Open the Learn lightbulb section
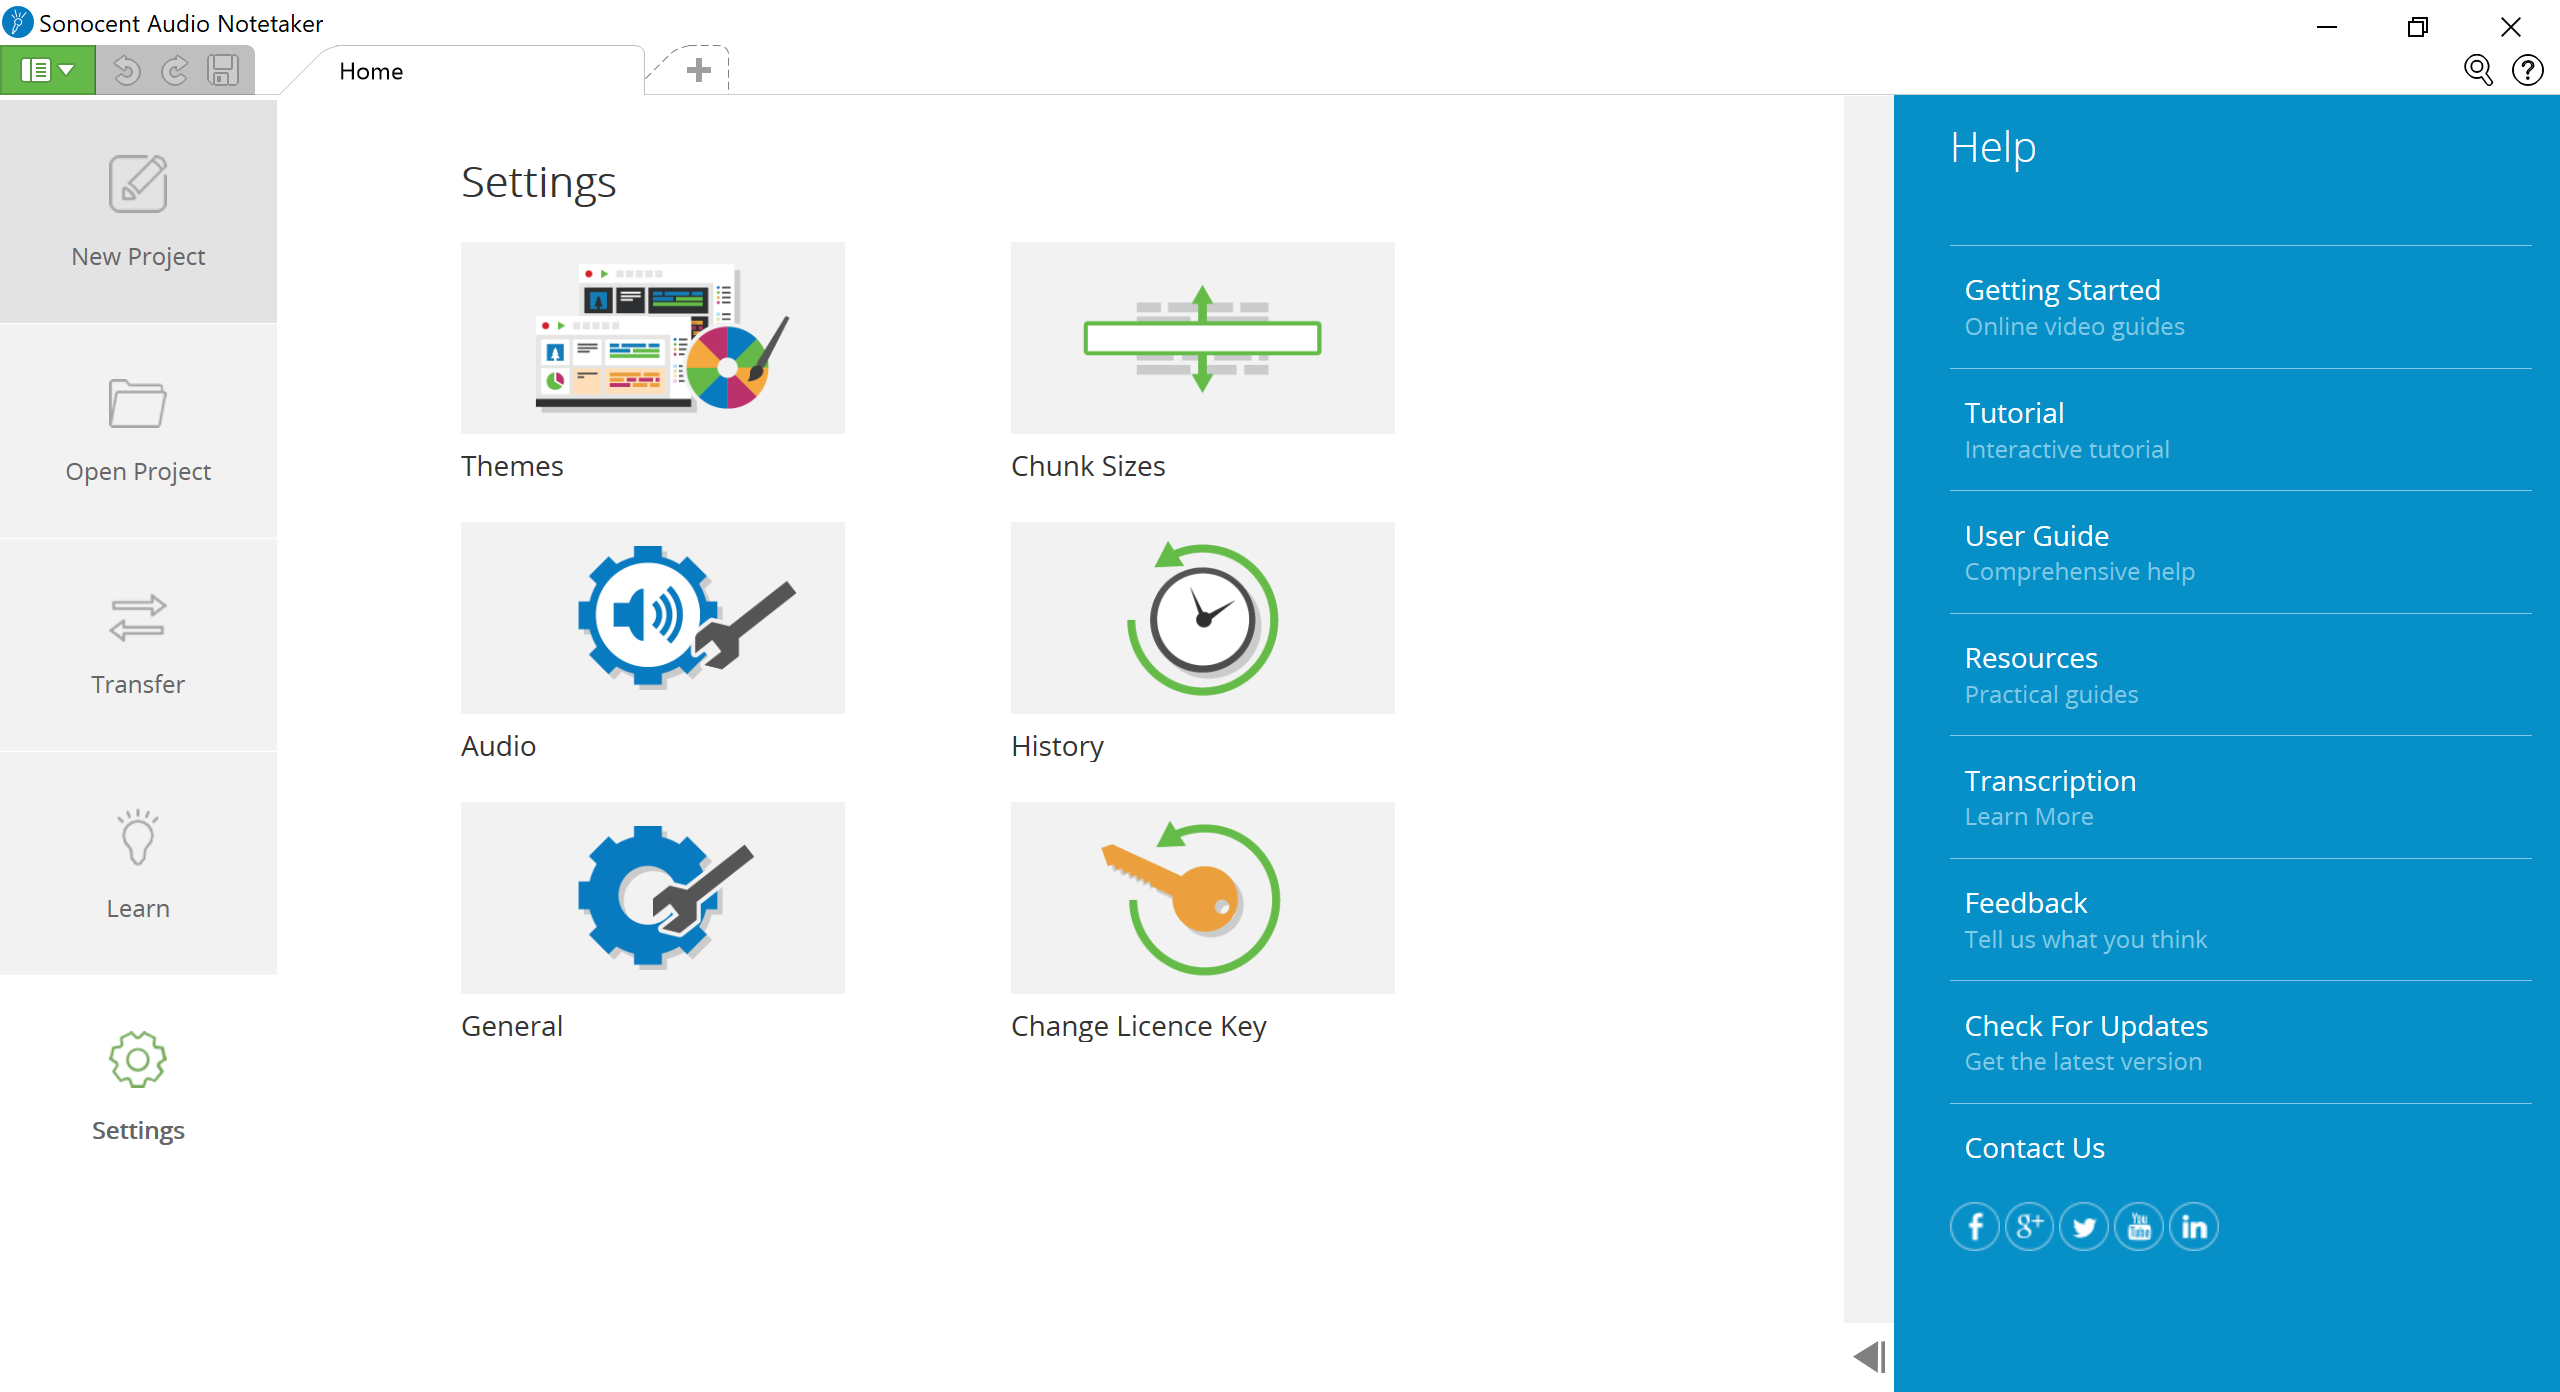 click(x=138, y=864)
